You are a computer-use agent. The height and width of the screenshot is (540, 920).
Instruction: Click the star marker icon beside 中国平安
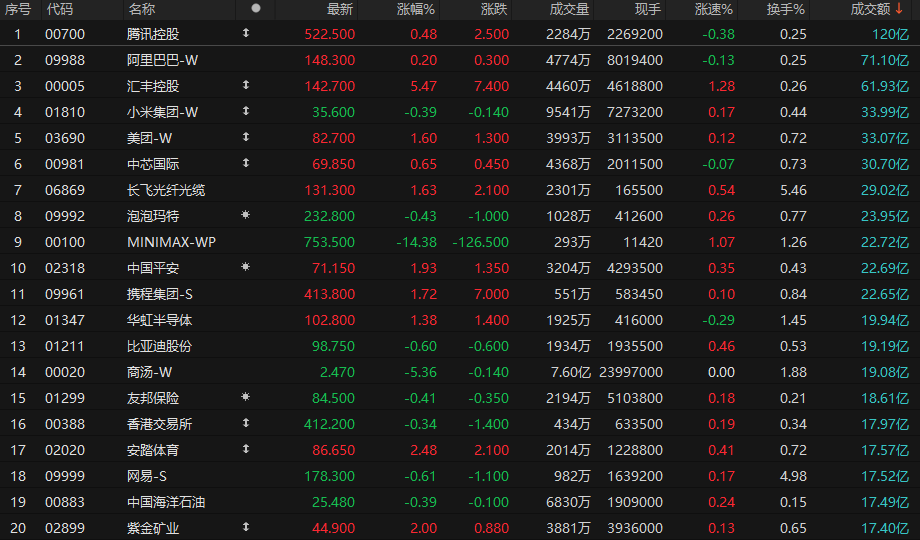point(246,266)
